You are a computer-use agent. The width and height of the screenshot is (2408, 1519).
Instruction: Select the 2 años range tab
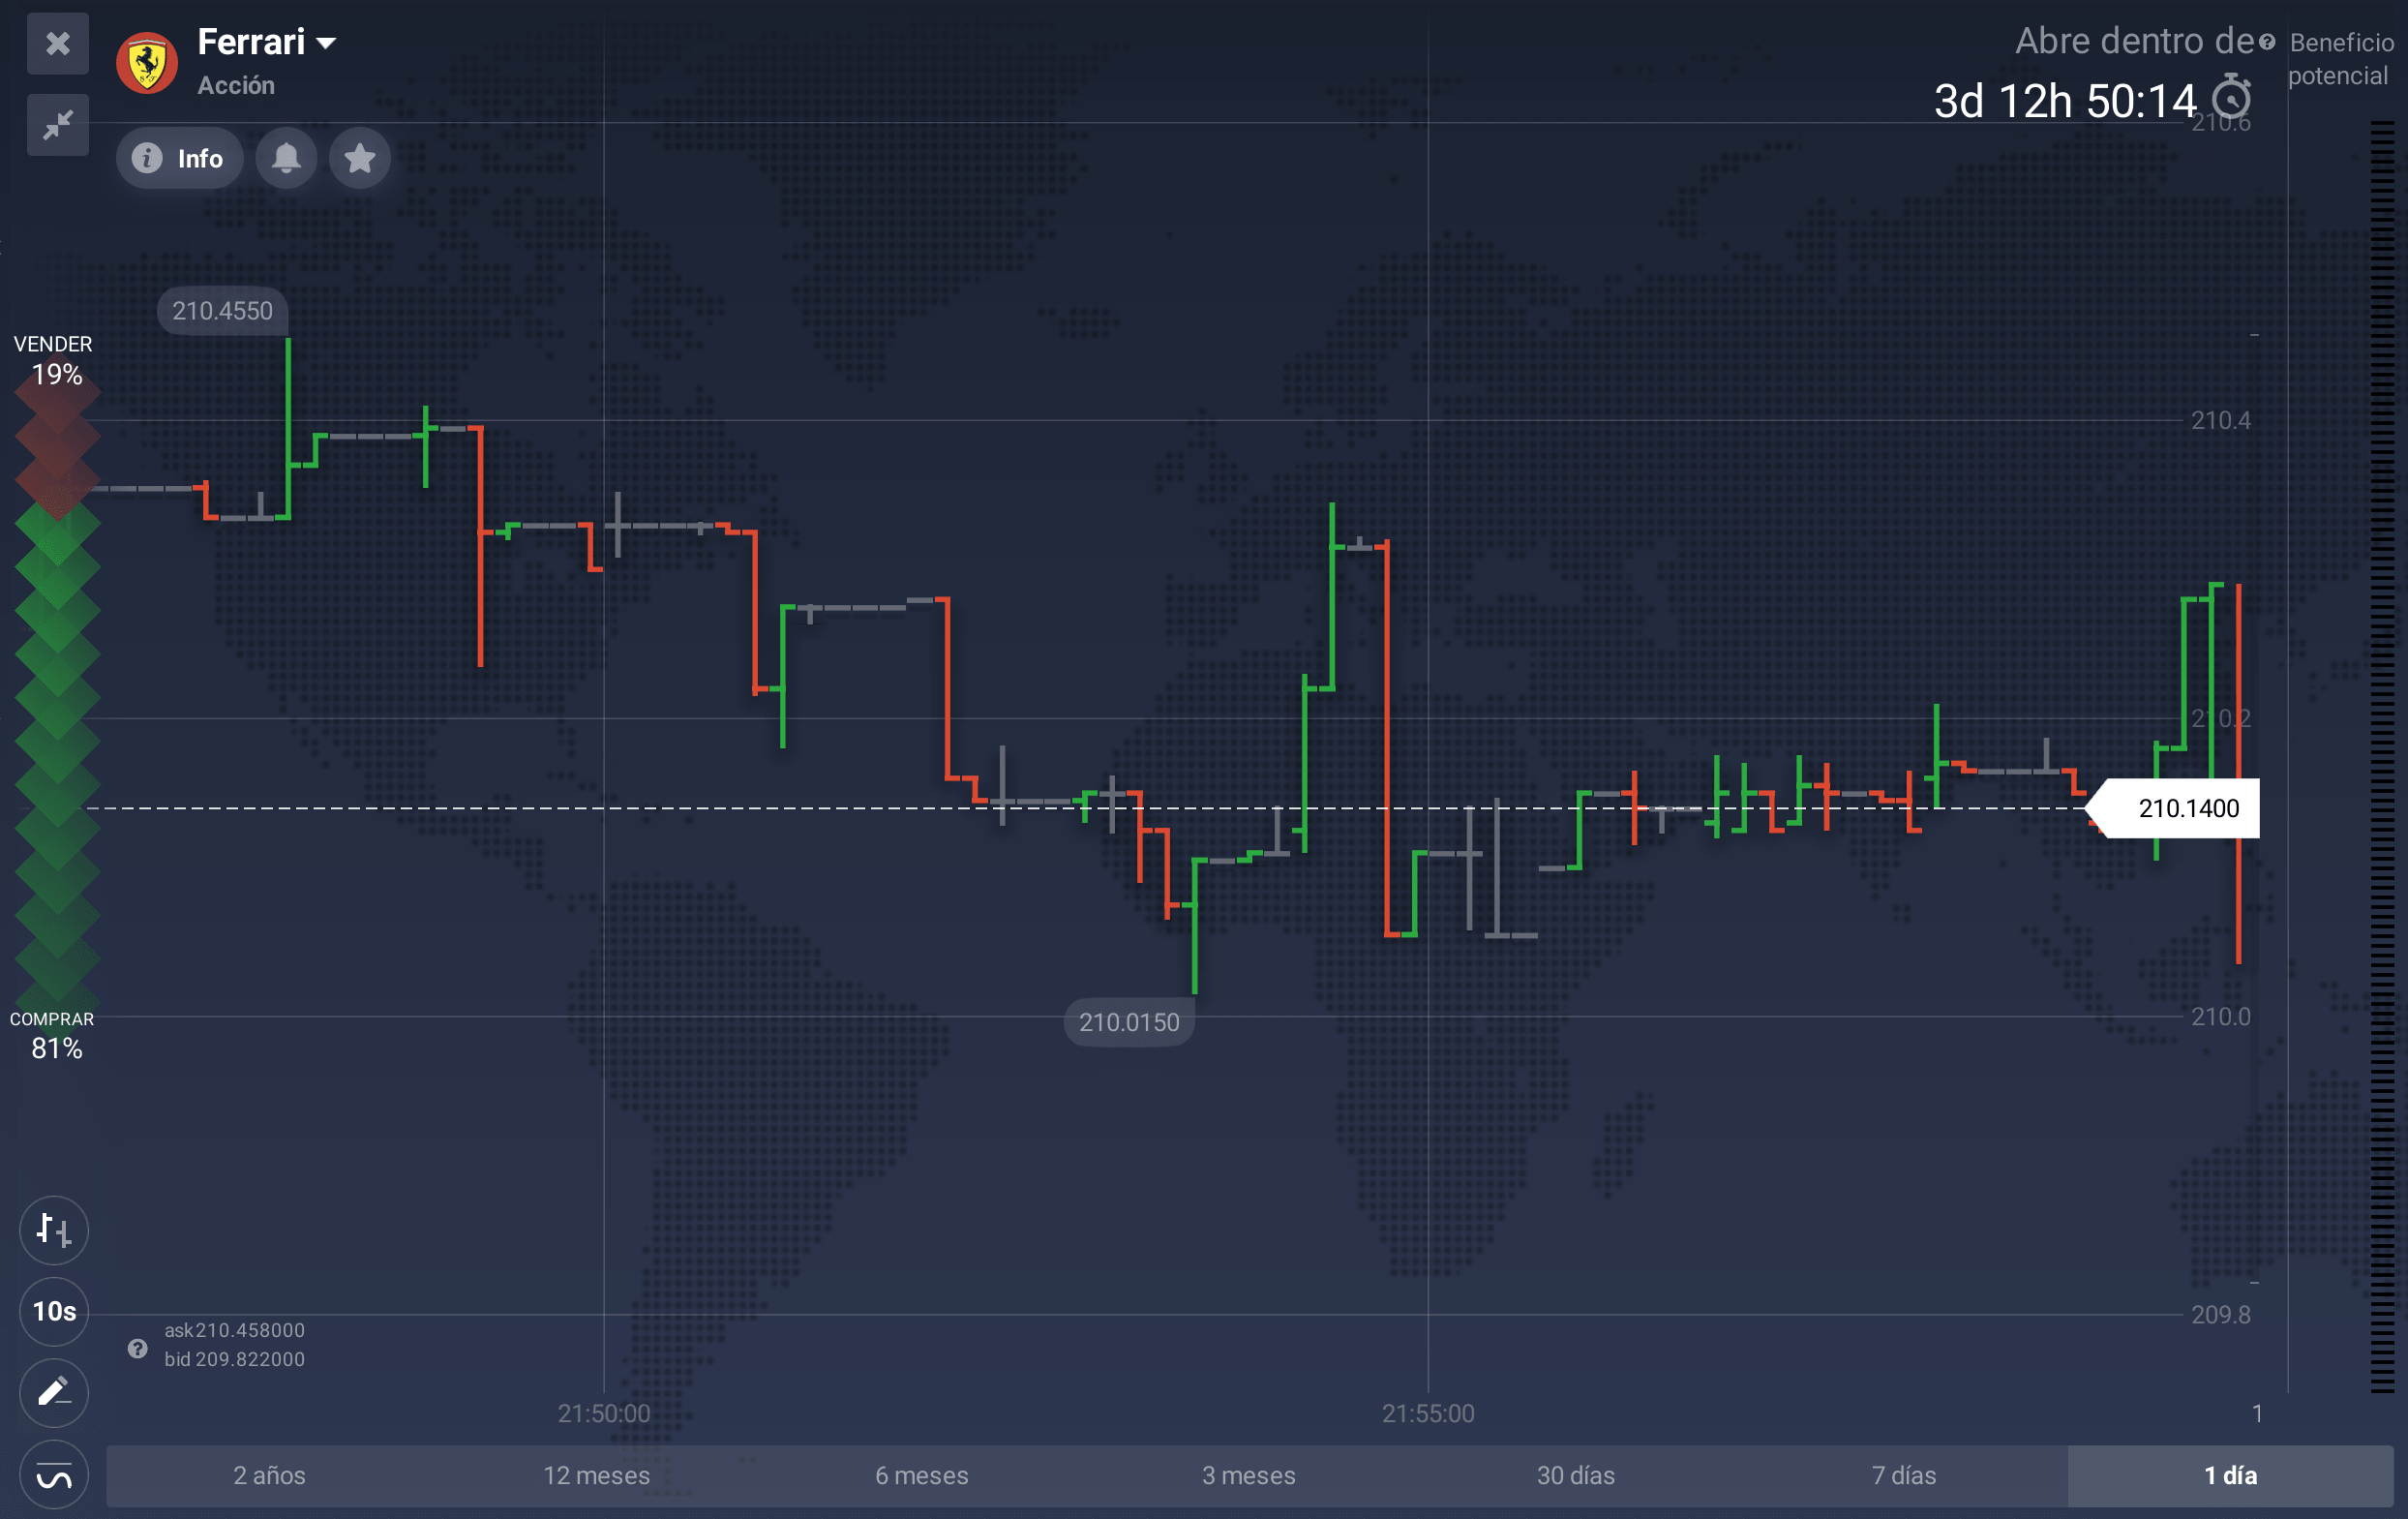click(x=269, y=1475)
